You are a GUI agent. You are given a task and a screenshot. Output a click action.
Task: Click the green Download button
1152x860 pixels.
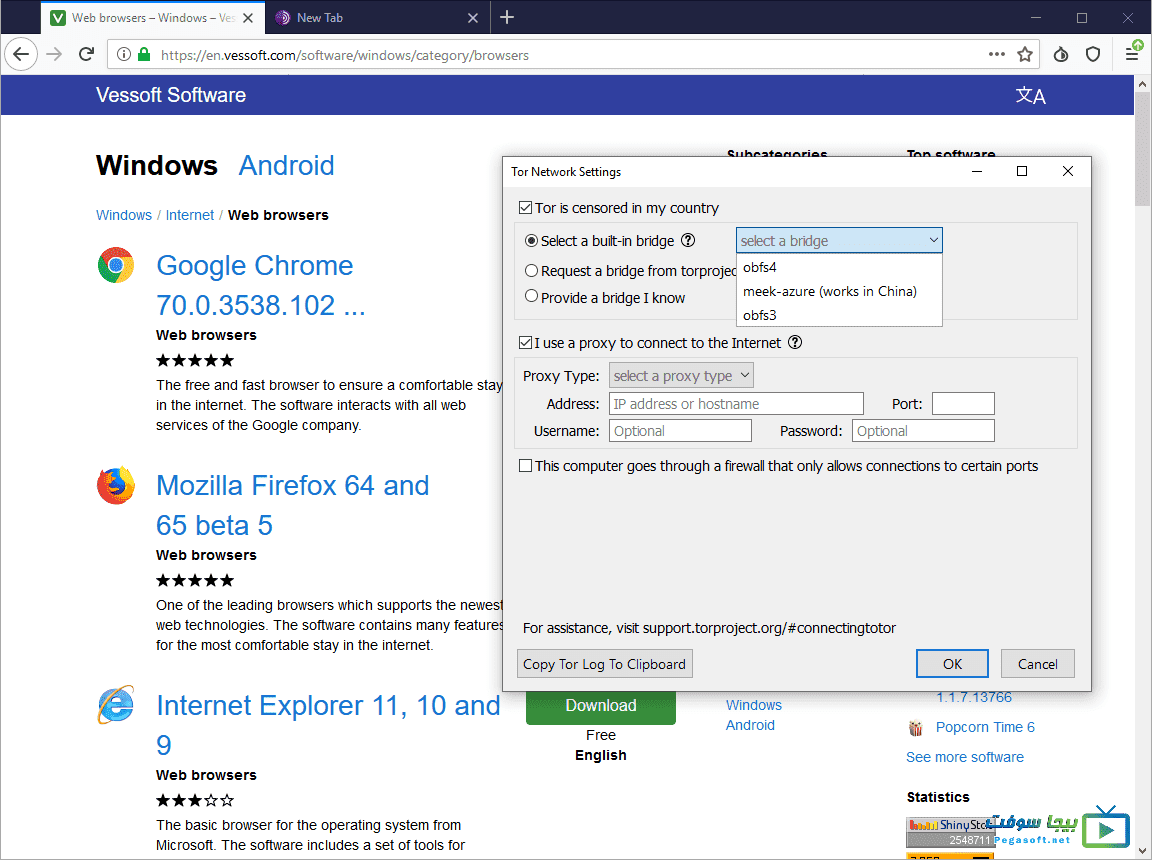coord(601,707)
